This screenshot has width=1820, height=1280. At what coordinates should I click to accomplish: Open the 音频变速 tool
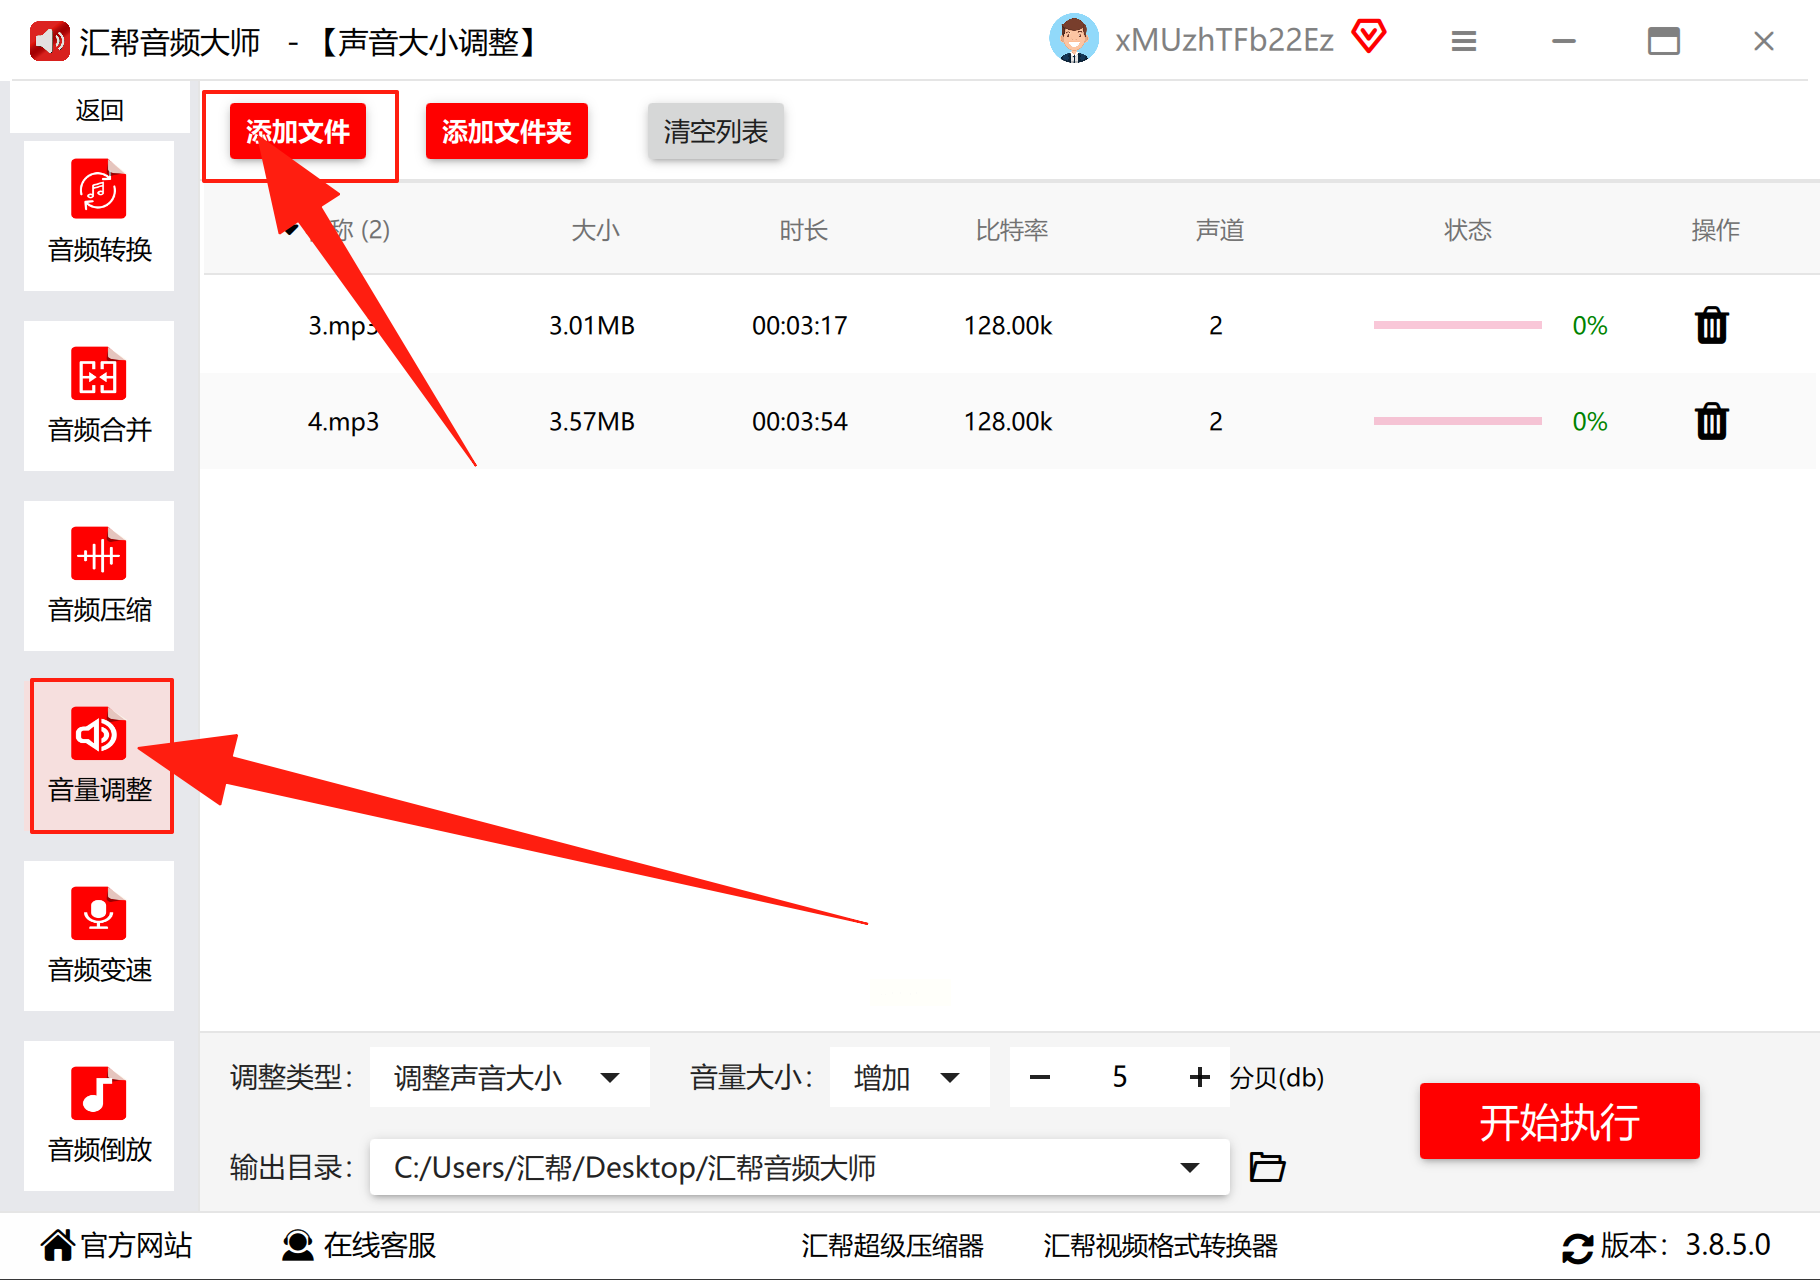pos(99,936)
